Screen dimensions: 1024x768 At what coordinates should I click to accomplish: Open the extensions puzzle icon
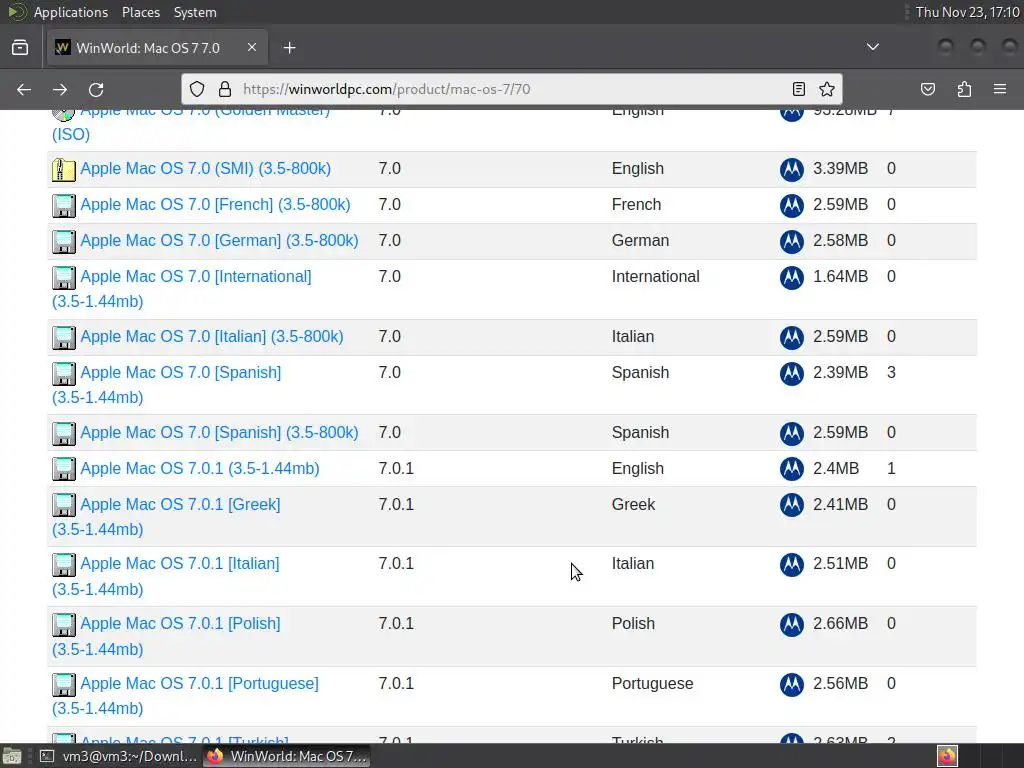point(964,89)
